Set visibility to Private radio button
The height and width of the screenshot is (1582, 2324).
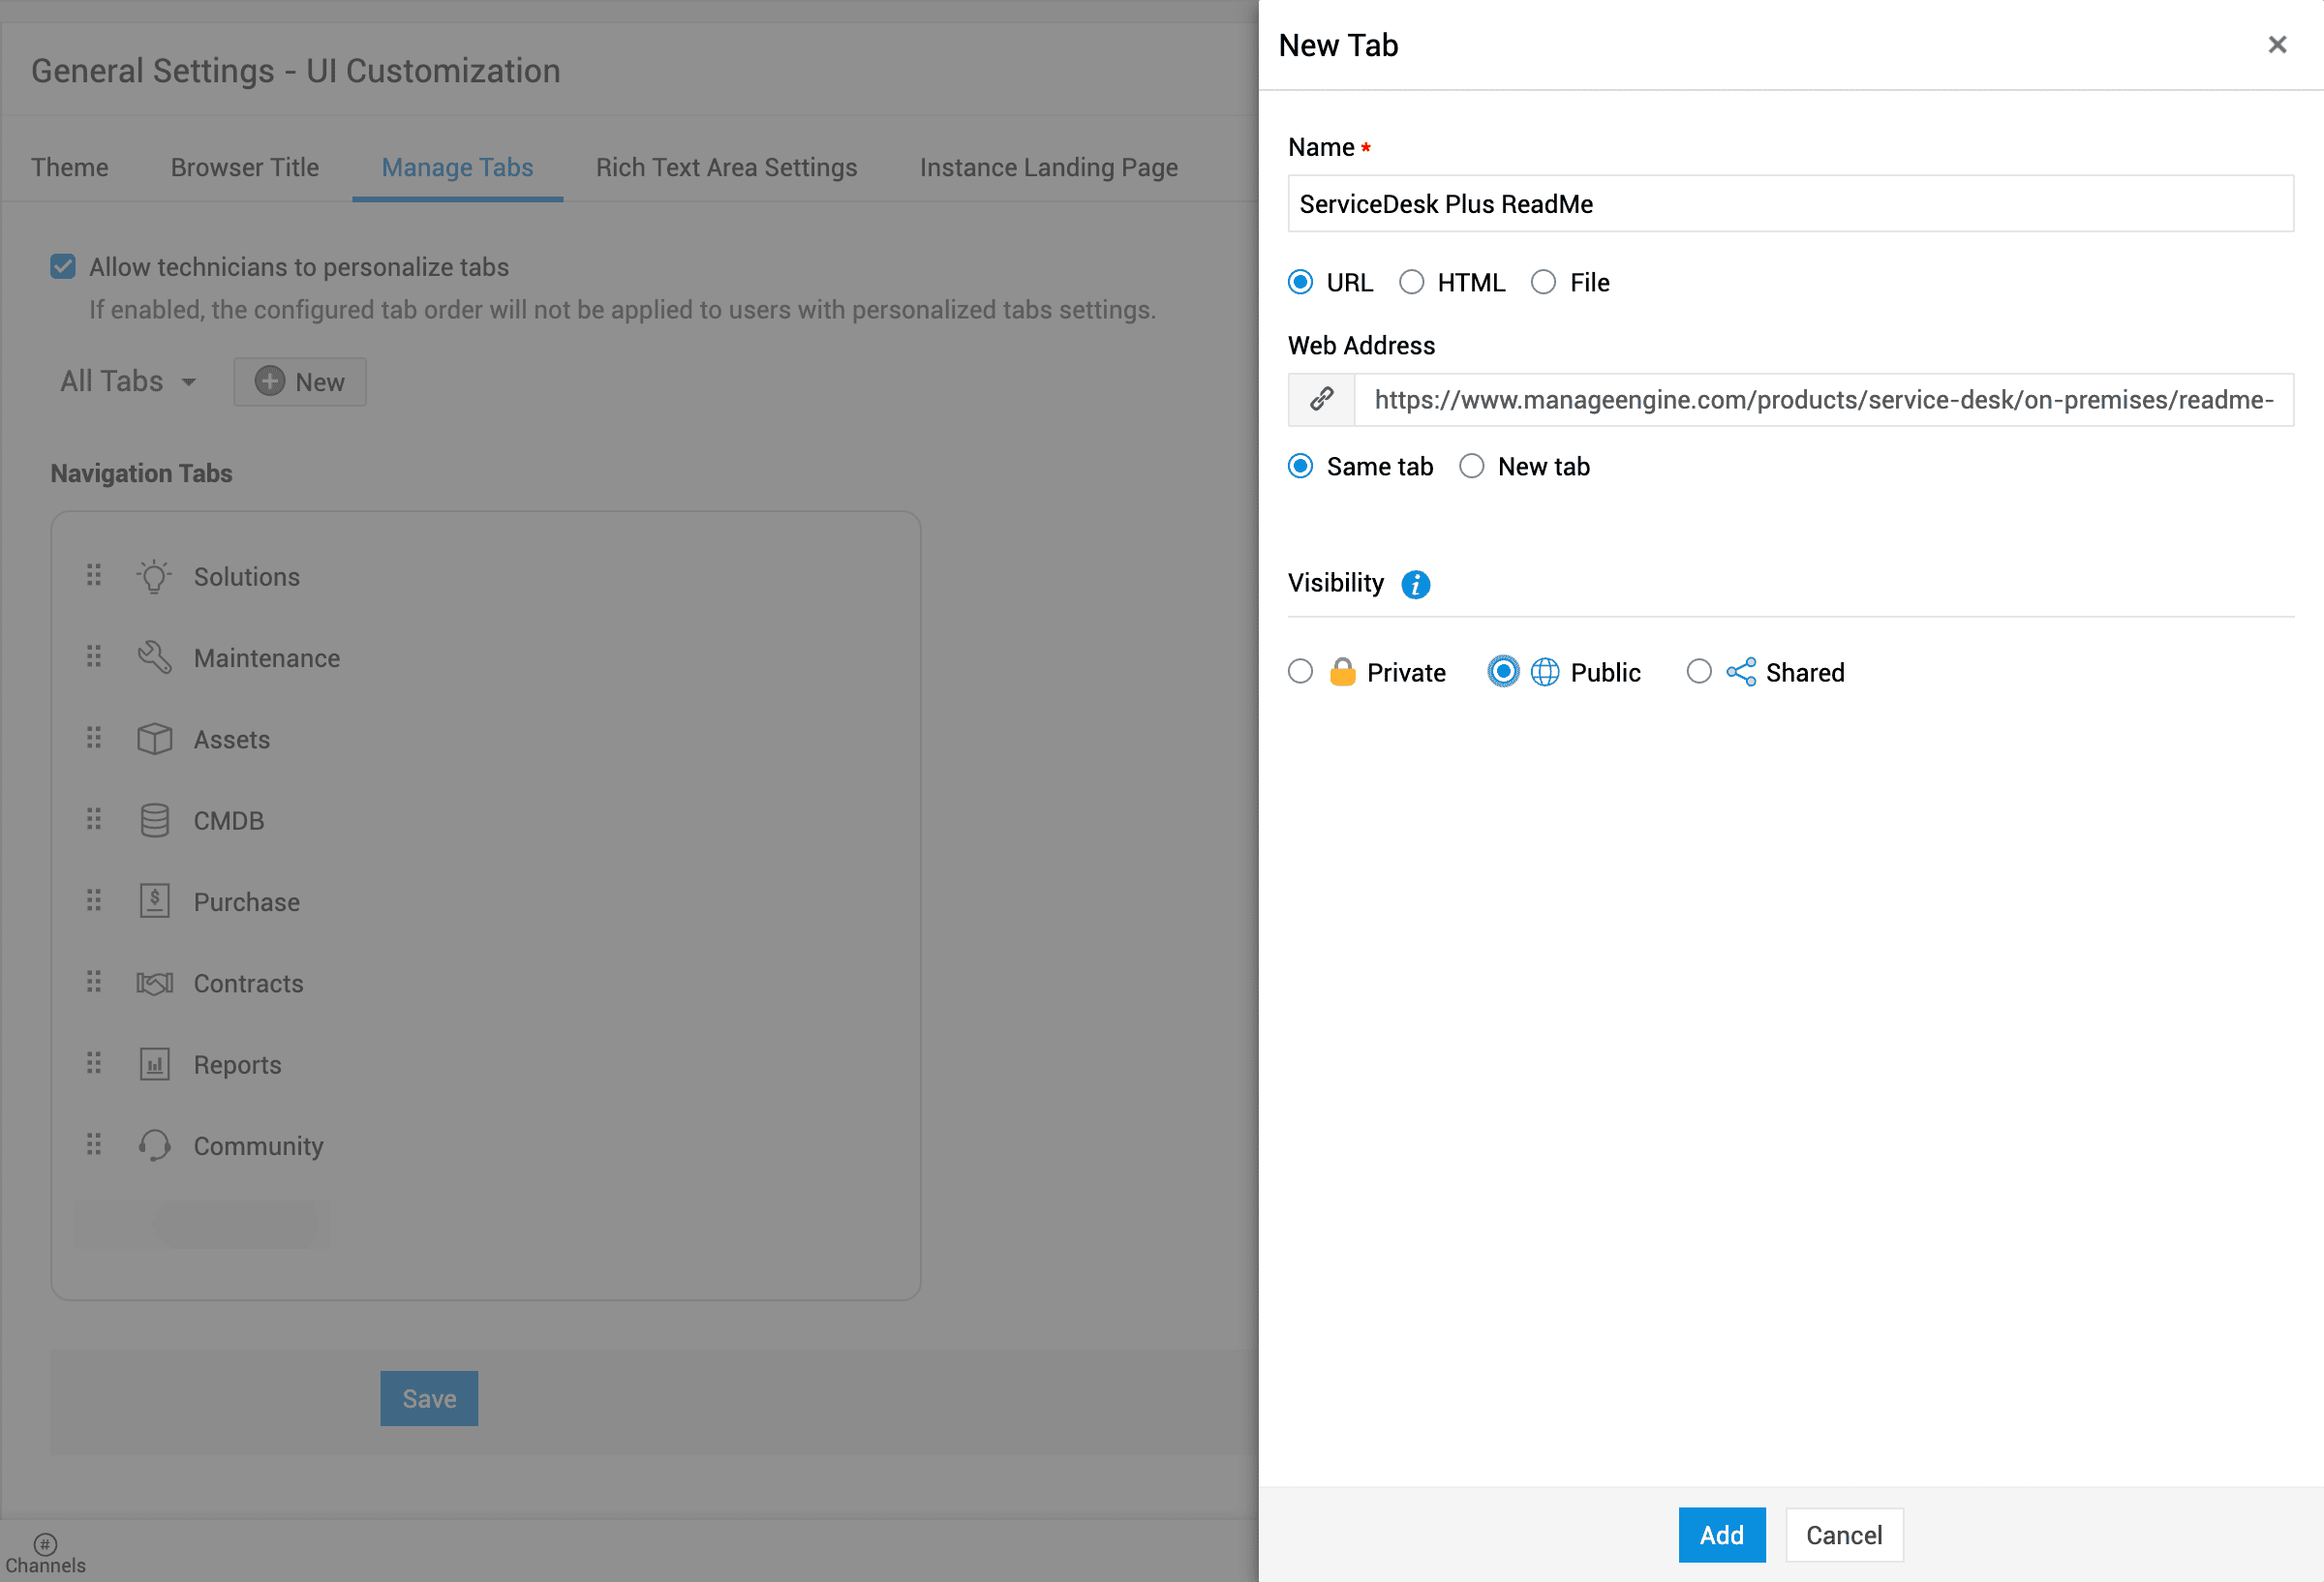1300,671
